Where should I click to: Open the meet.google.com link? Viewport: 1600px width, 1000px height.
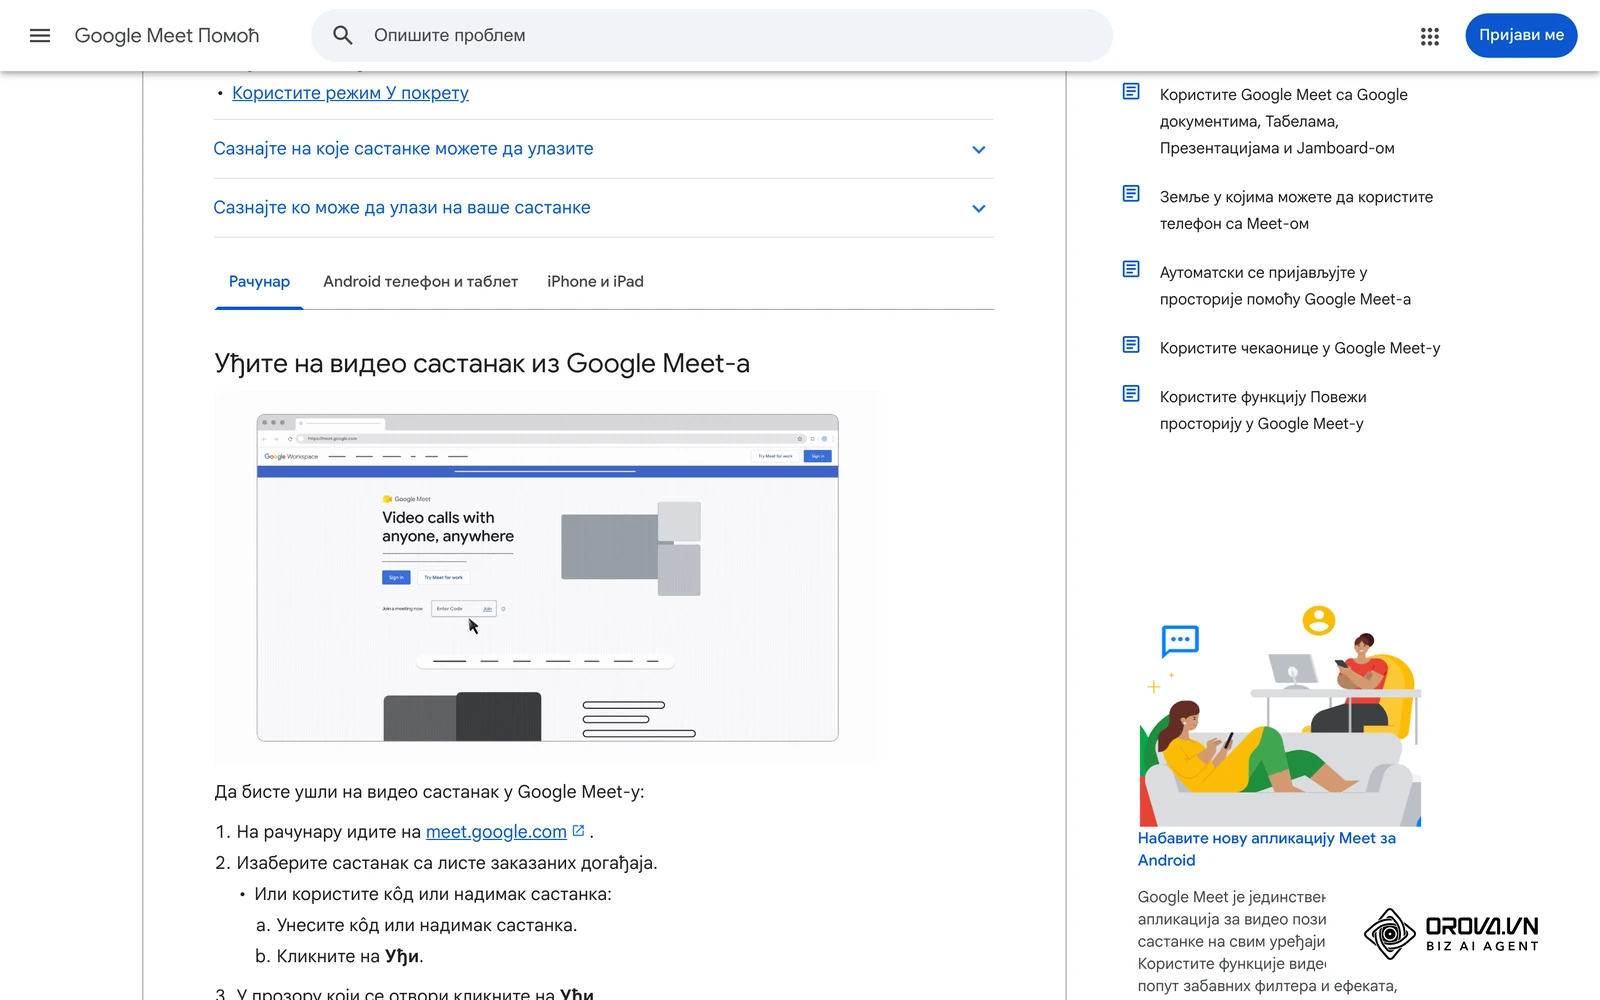(x=496, y=832)
